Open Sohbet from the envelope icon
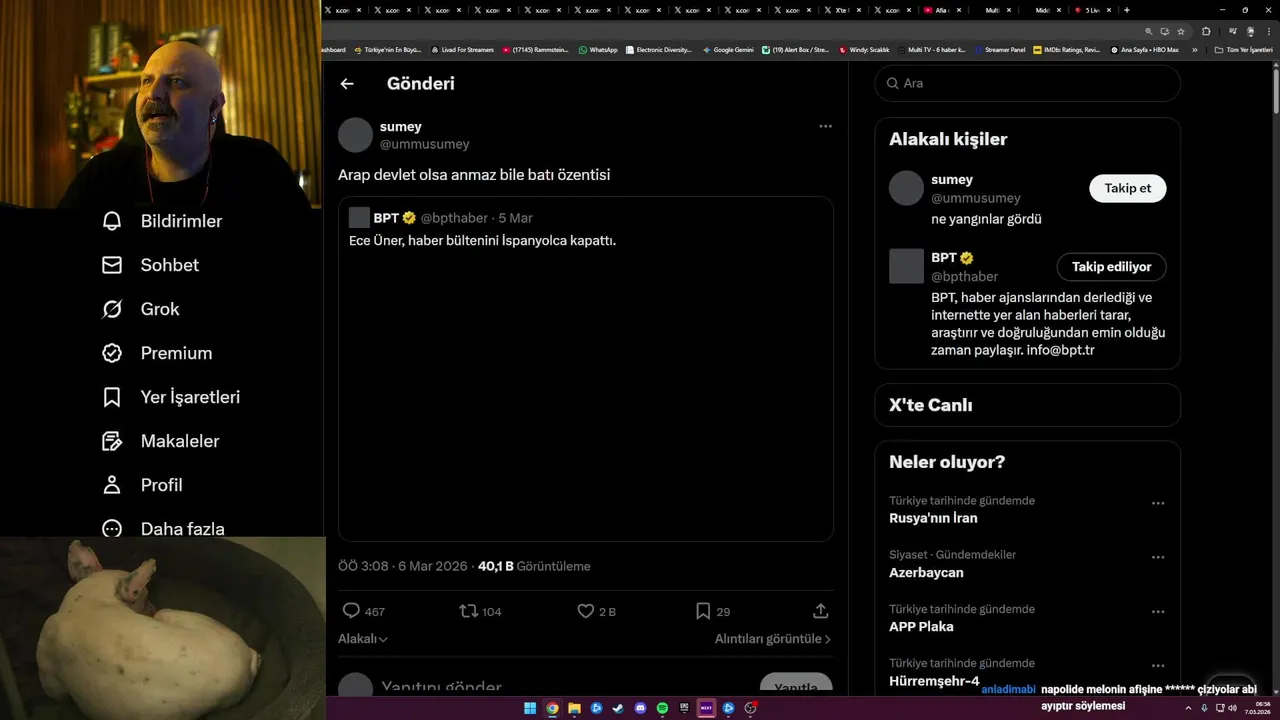 click(112, 265)
